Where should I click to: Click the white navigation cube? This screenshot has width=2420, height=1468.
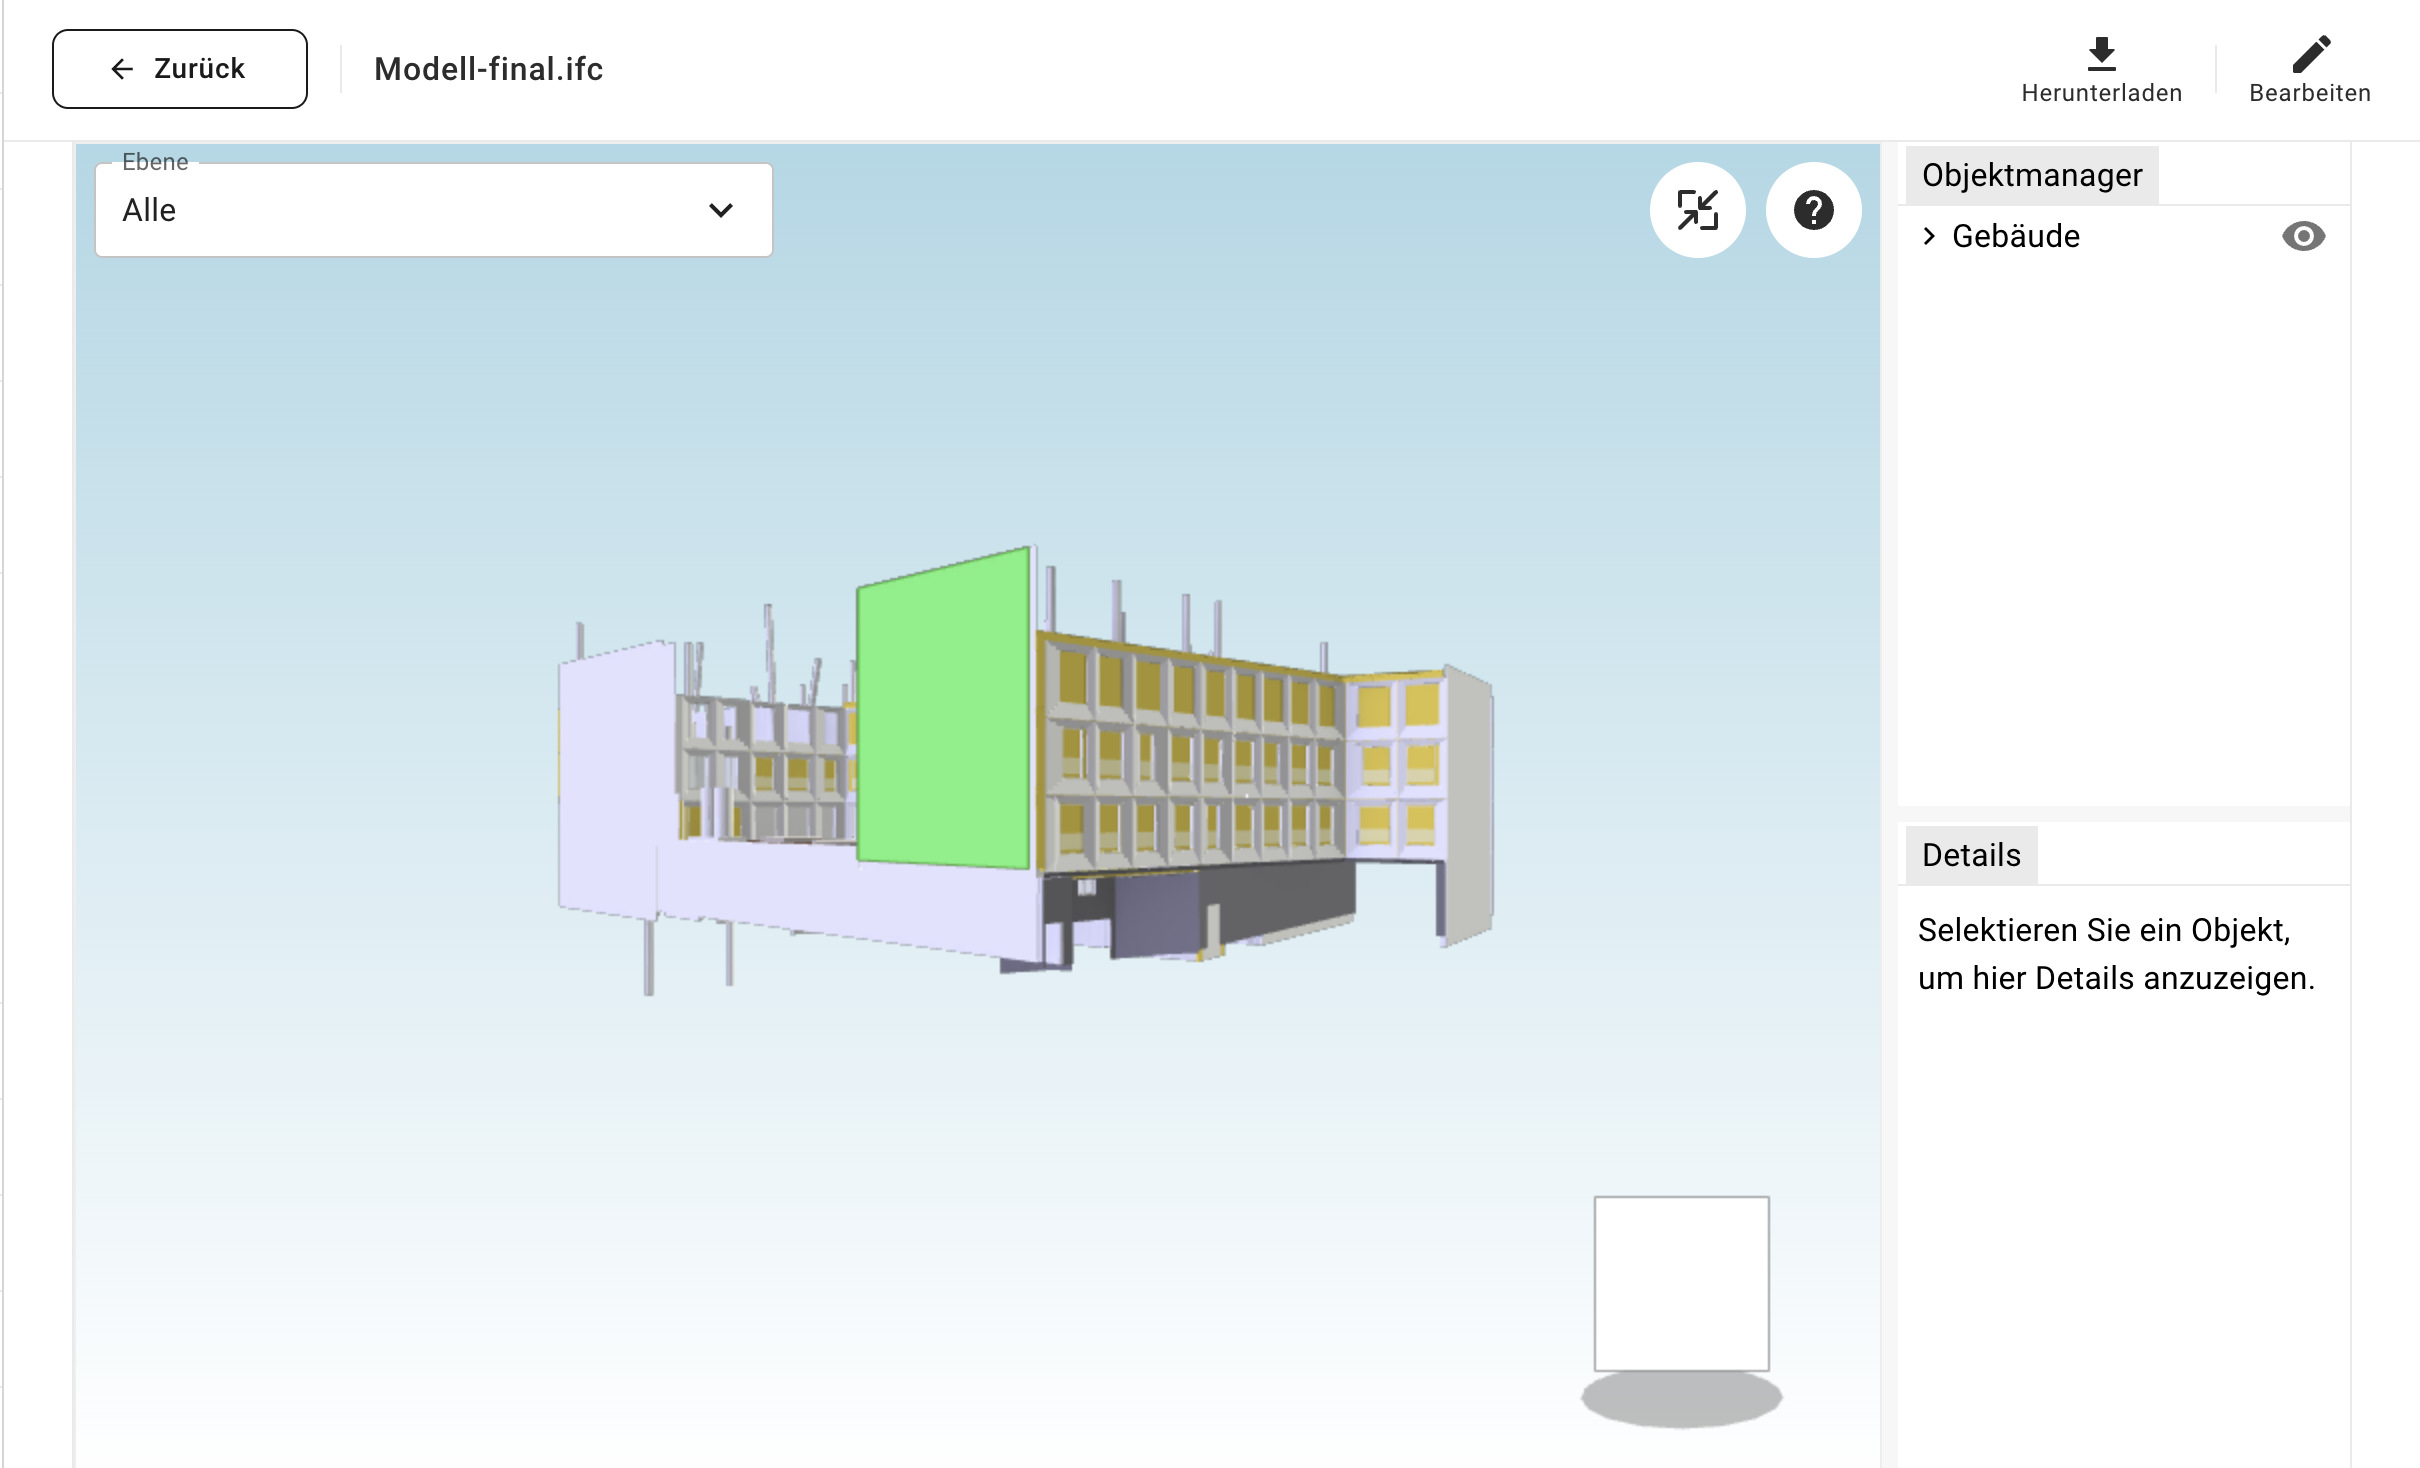pos(1681,1283)
